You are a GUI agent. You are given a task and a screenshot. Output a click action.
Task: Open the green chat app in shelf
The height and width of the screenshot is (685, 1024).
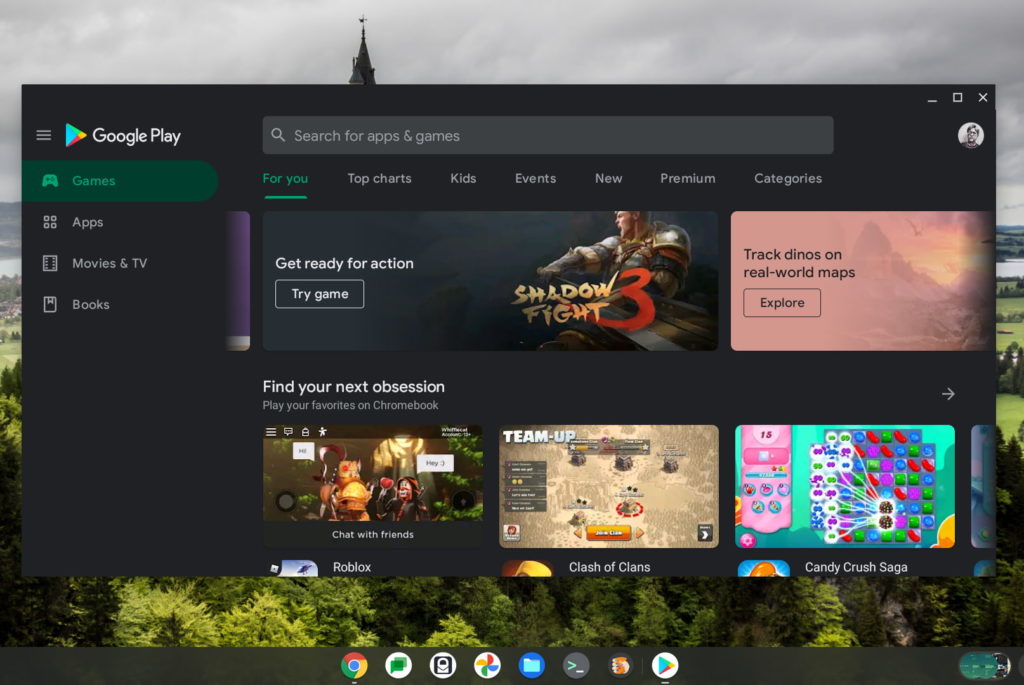[398, 665]
